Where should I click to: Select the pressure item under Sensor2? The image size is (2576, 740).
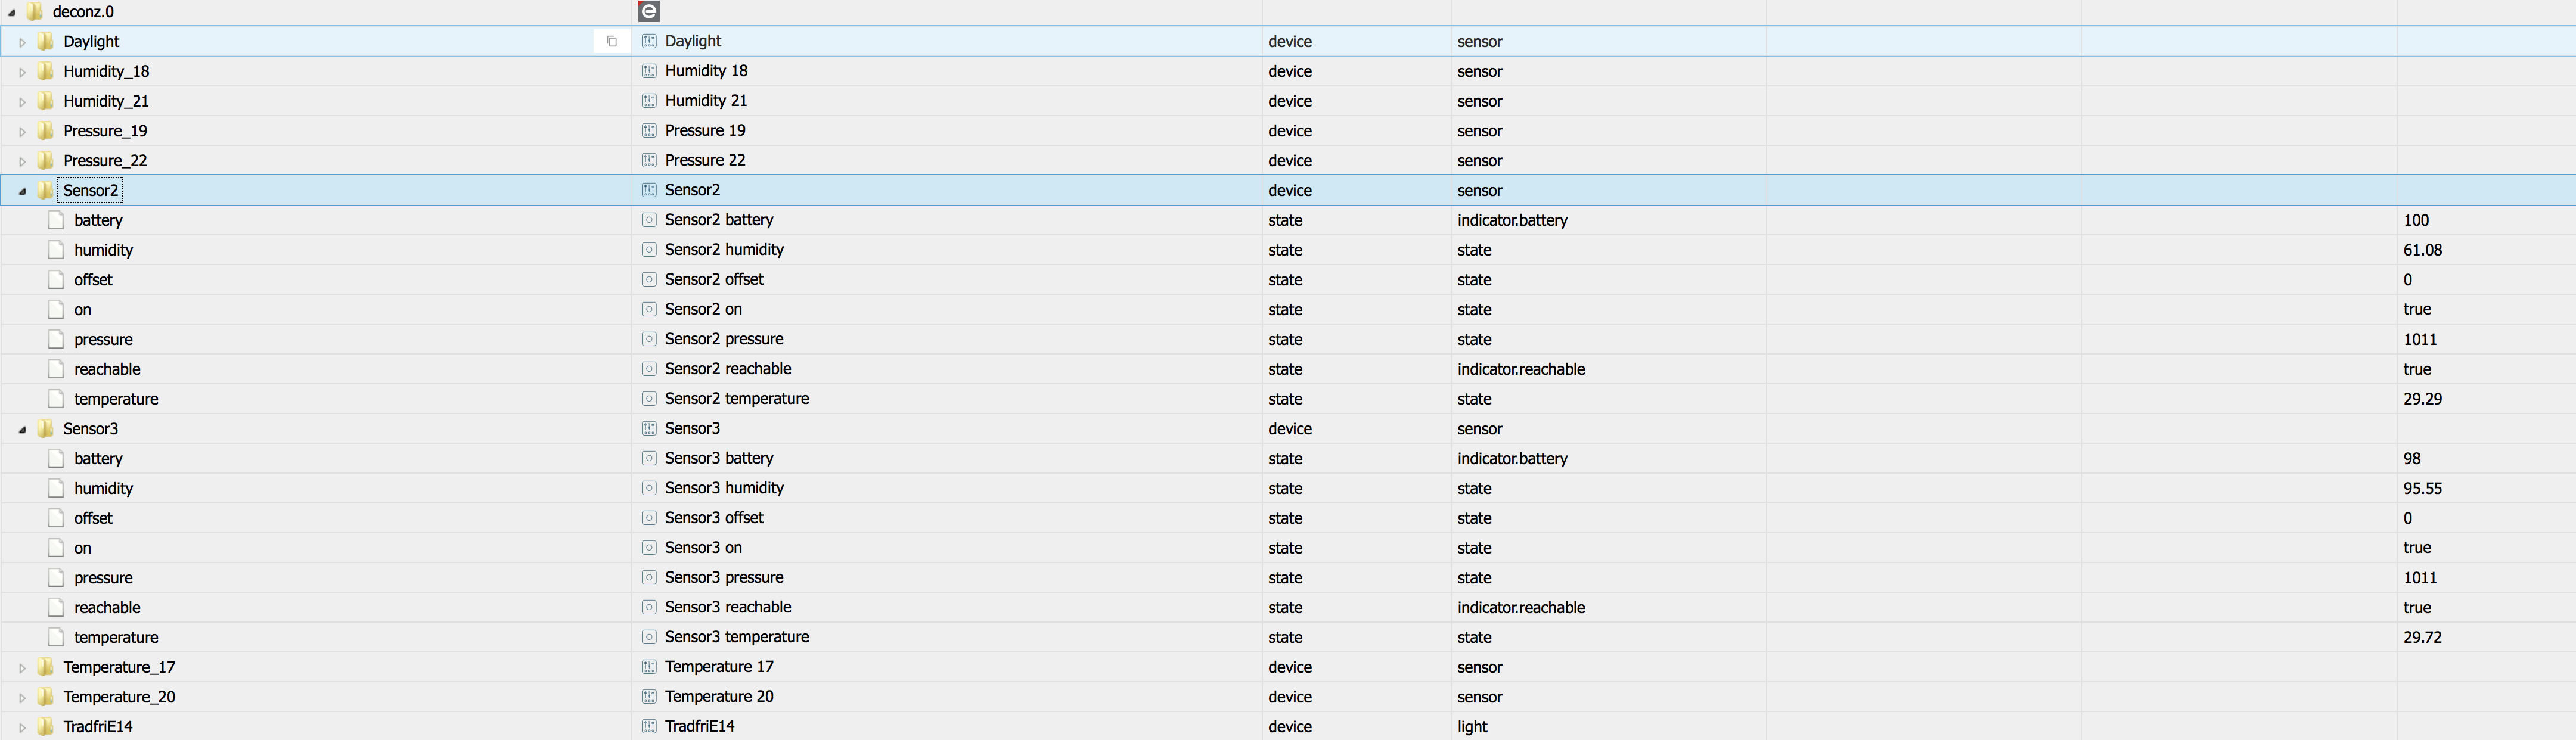pyautogui.click(x=103, y=339)
